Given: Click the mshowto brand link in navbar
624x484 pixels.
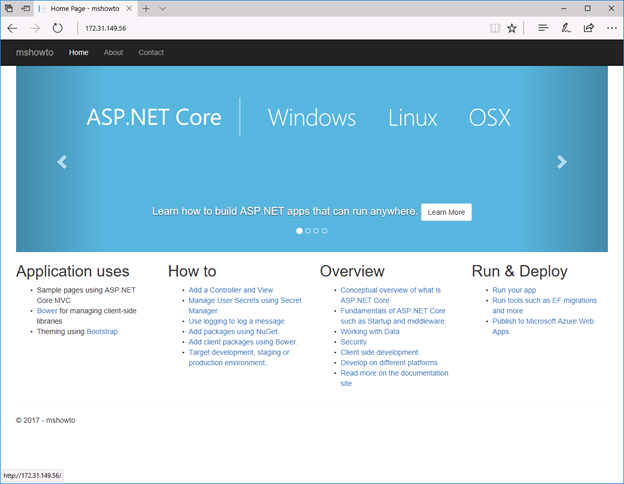Looking at the screenshot, I should click(35, 53).
